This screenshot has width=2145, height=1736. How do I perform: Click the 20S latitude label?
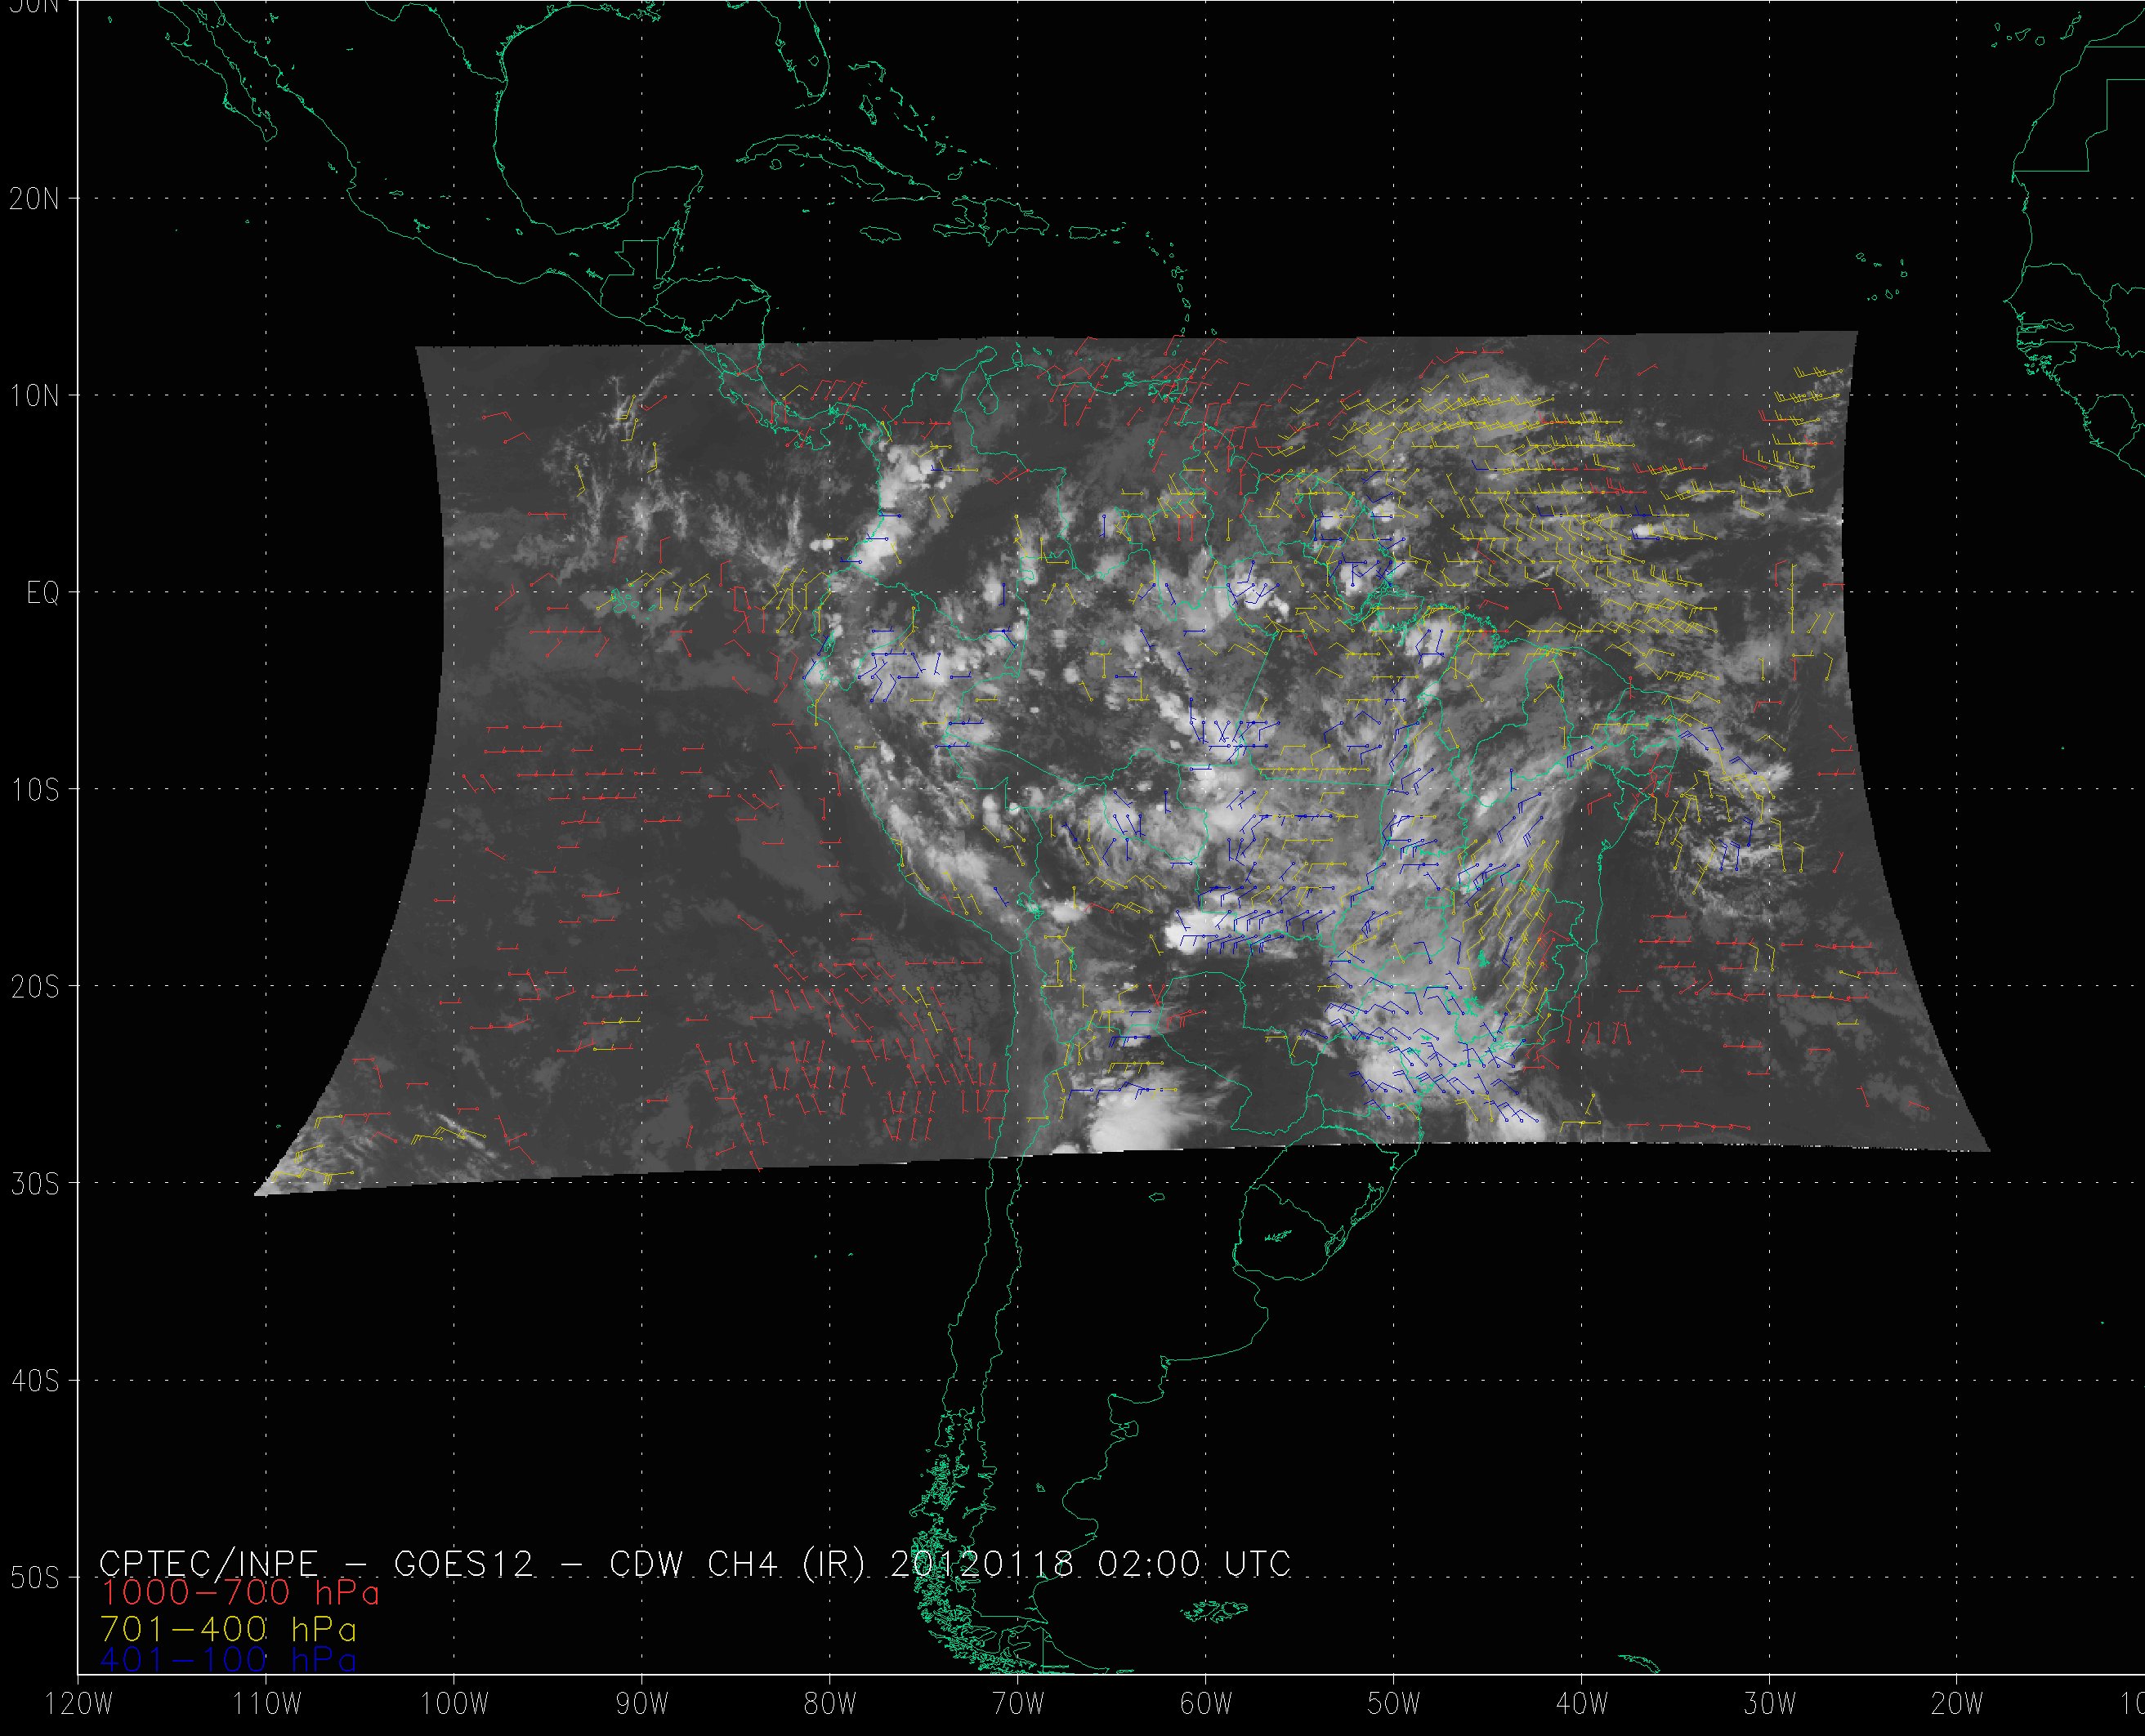(34, 987)
